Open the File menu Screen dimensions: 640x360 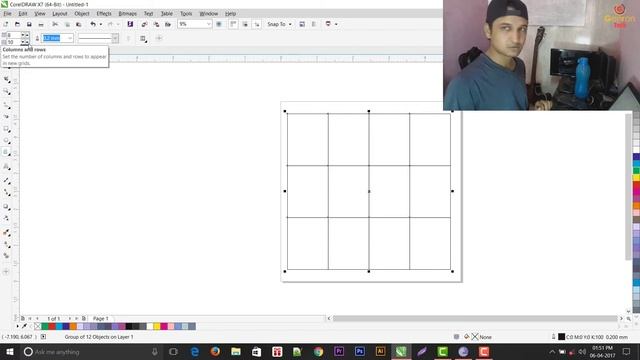tap(7, 13)
